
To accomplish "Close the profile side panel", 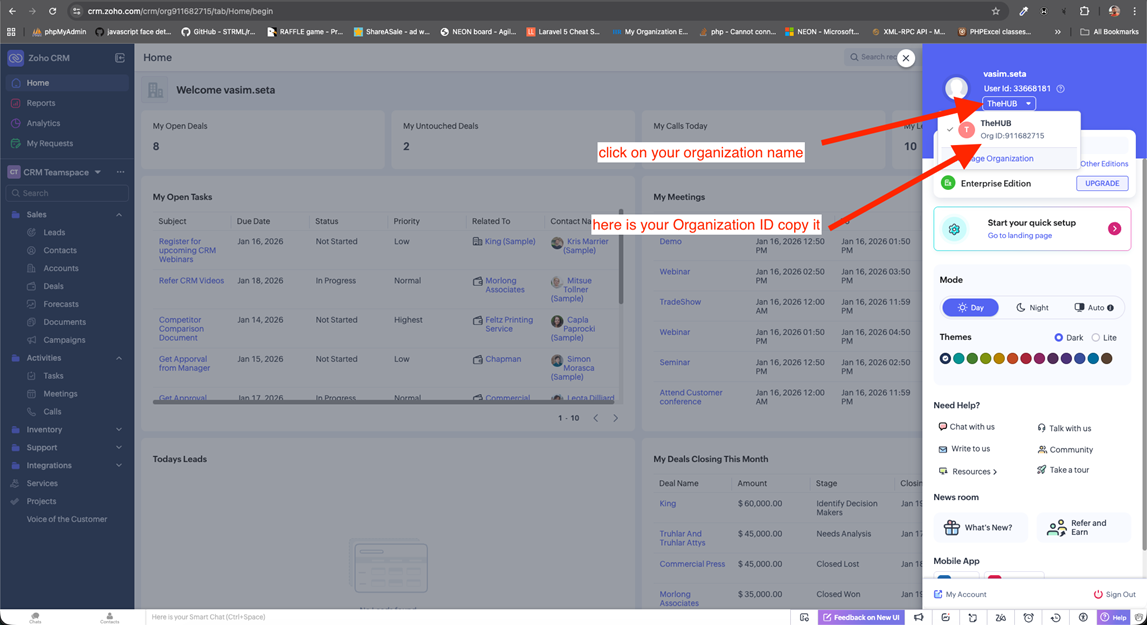I will click(x=905, y=58).
